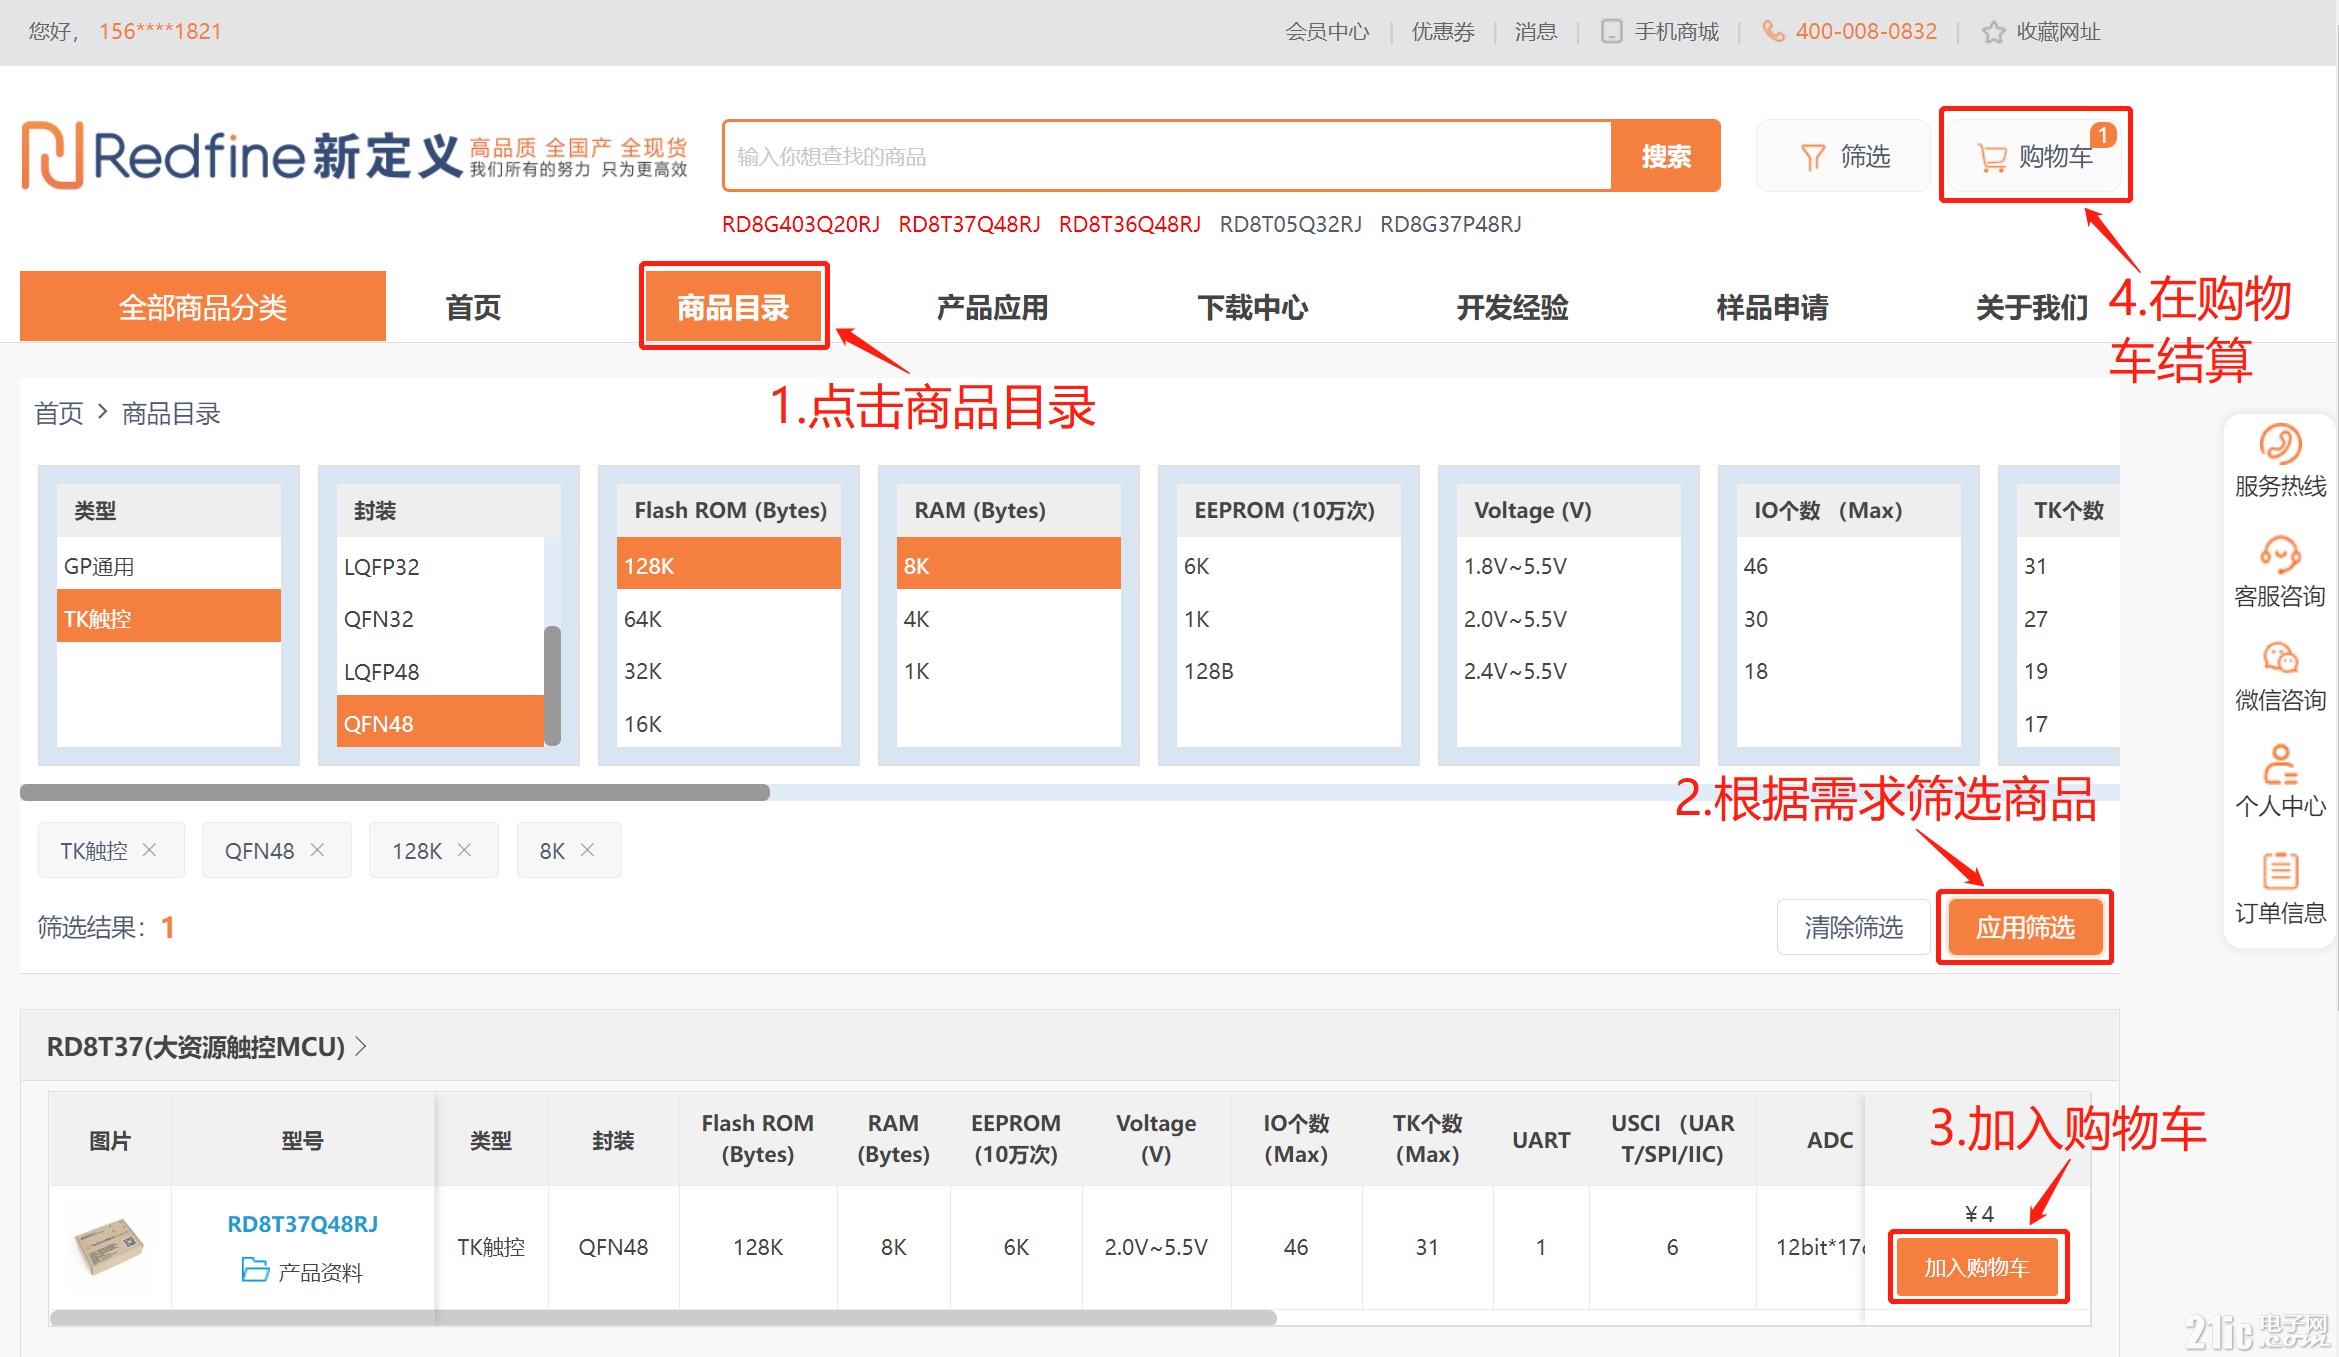Click the package list vertical scrollbar

click(x=552, y=685)
